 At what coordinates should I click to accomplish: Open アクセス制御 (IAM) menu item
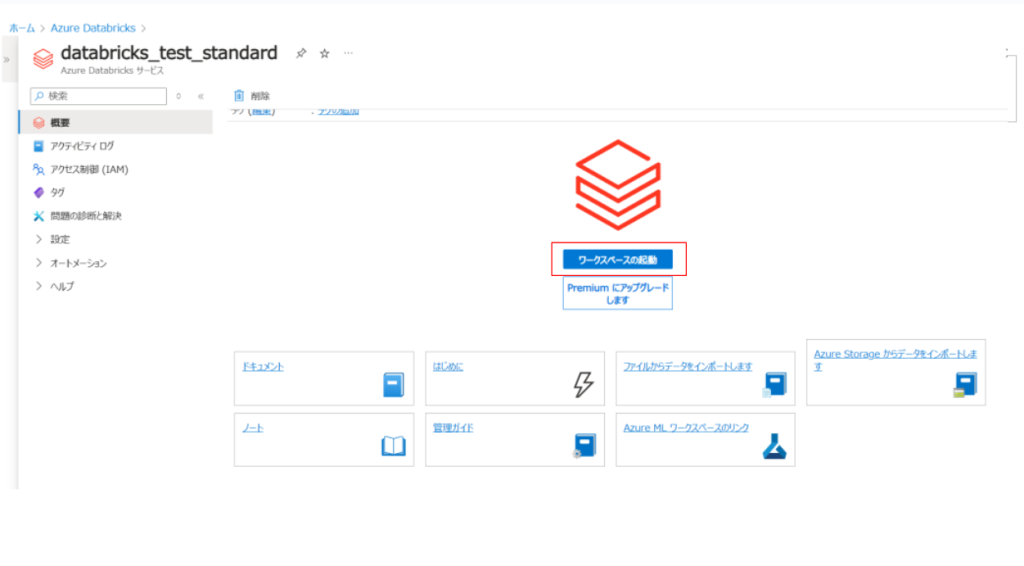click(x=89, y=169)
